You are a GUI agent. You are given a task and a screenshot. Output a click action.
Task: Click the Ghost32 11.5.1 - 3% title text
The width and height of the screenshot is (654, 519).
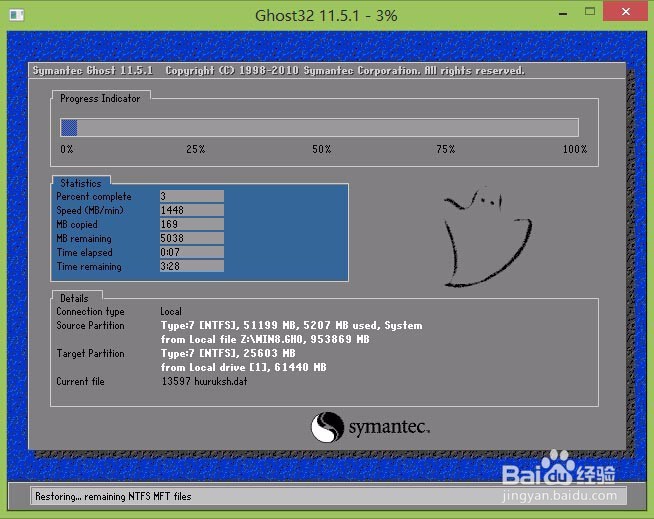326,16
